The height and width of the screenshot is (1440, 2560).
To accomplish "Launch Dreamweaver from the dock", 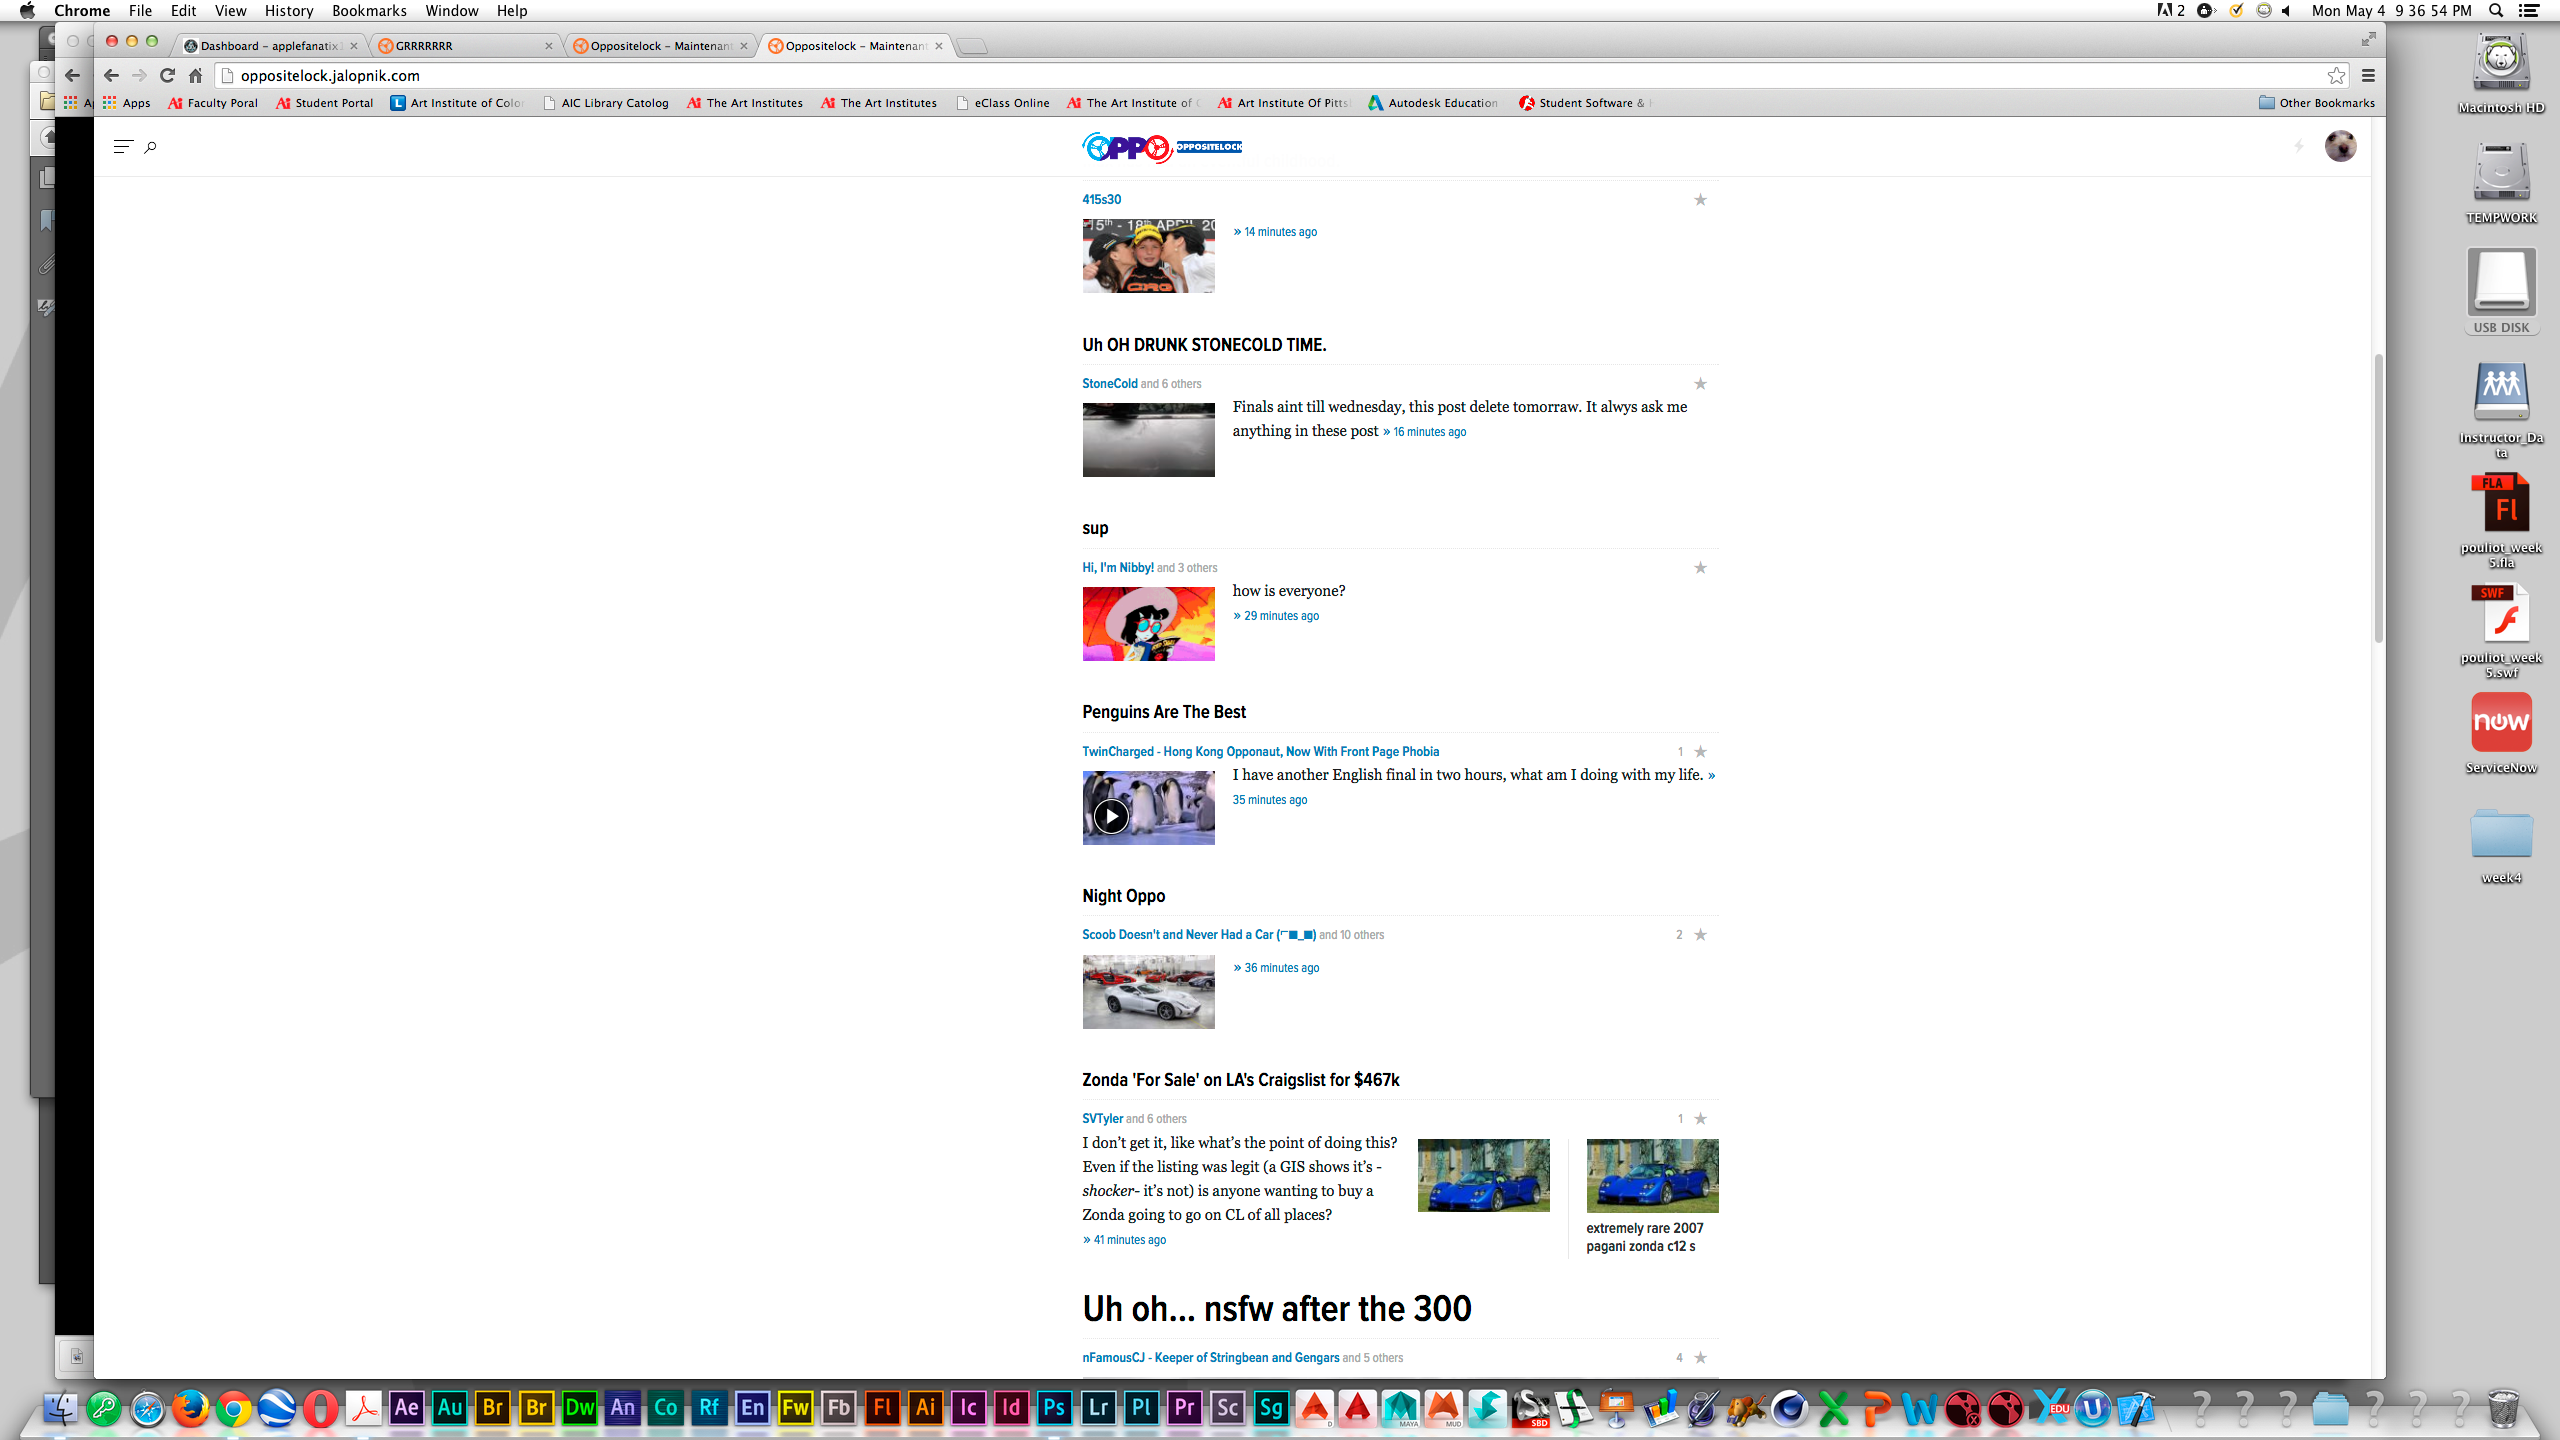I will point(579,1408).
